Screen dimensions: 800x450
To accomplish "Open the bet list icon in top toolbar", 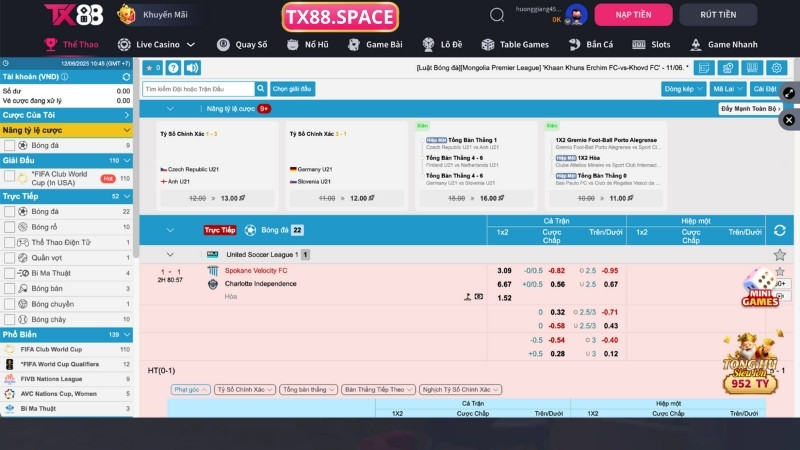I will (704, 68).
